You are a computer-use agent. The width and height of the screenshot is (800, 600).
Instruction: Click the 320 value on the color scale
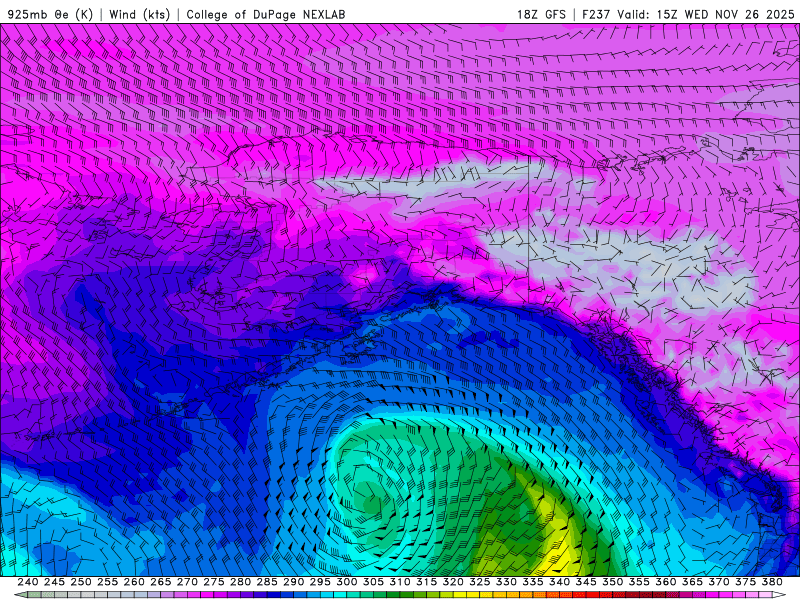453,582
